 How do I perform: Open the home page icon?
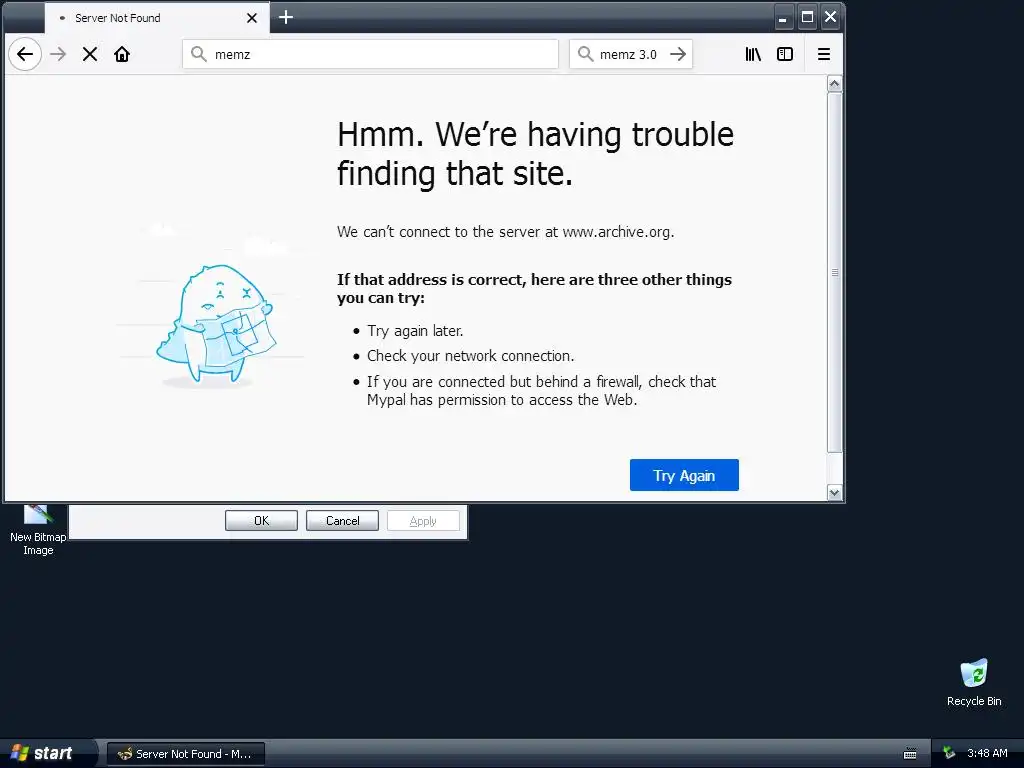pyautogui.click(x=122, y=54)
